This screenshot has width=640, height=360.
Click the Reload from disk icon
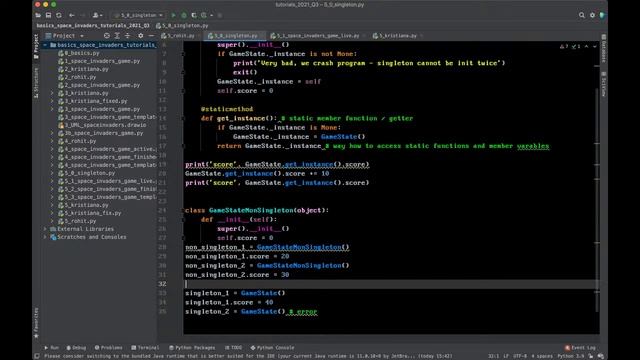[59, 15]
